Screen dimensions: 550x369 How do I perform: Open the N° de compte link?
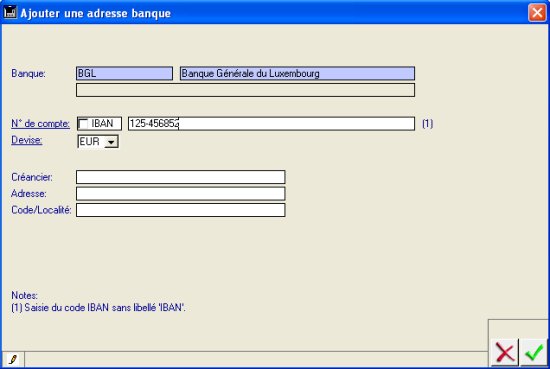pyautogui.click(x=40, y=123)
